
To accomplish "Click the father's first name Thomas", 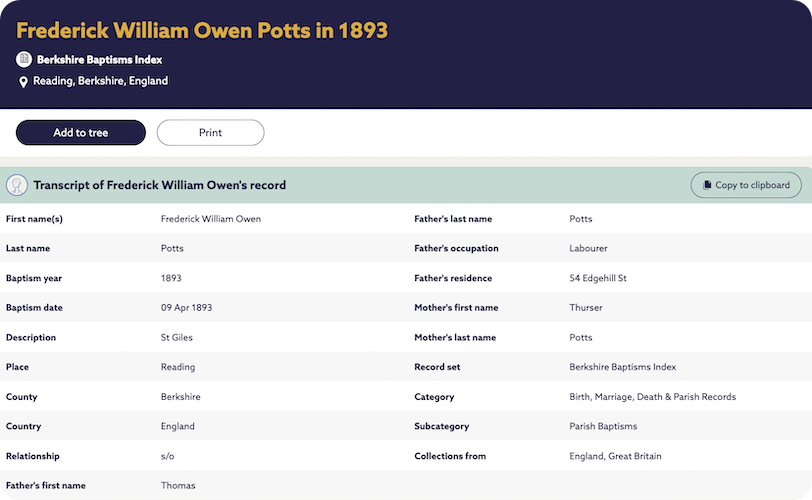I will point(178,486).
